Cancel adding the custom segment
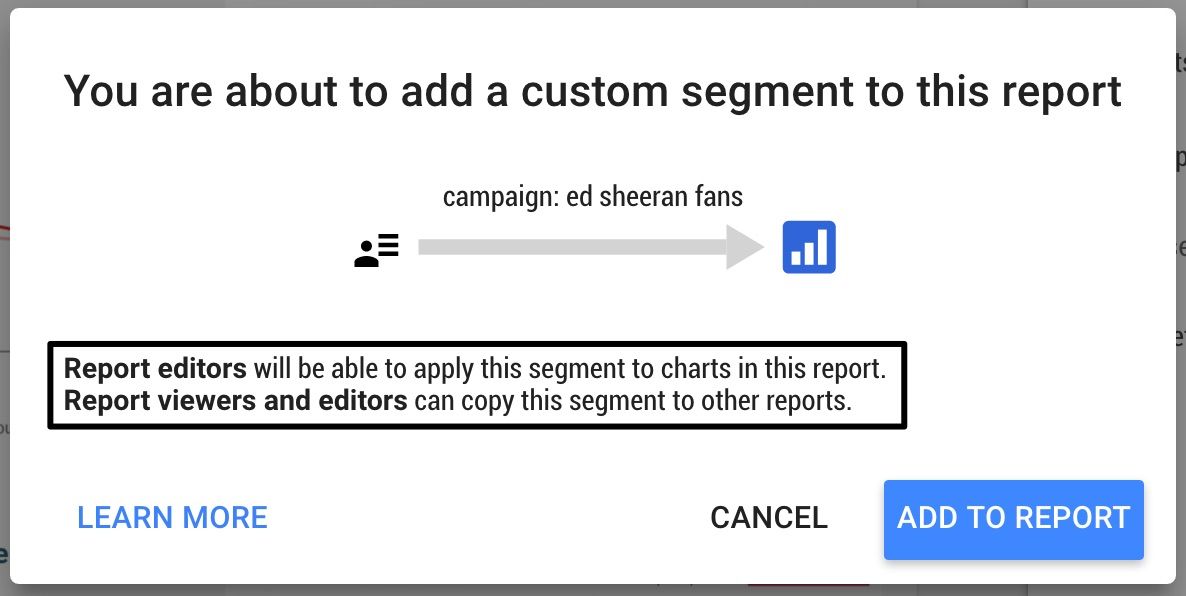Image resolution: width=1186 pixels, height=596 pixels. (768, 518)
